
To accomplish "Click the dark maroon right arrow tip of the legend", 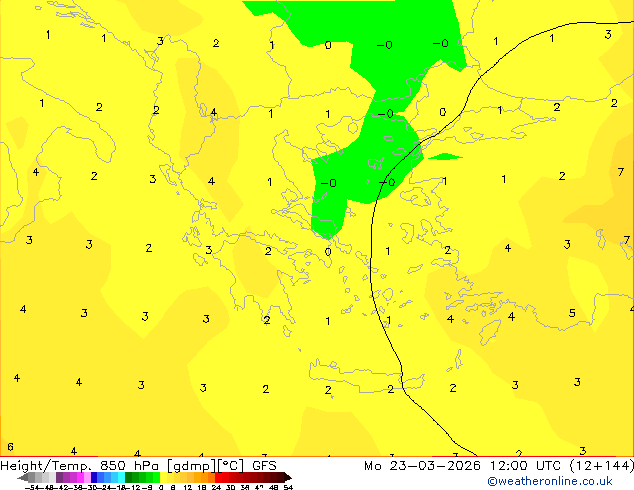I will (x=288, y=478).
